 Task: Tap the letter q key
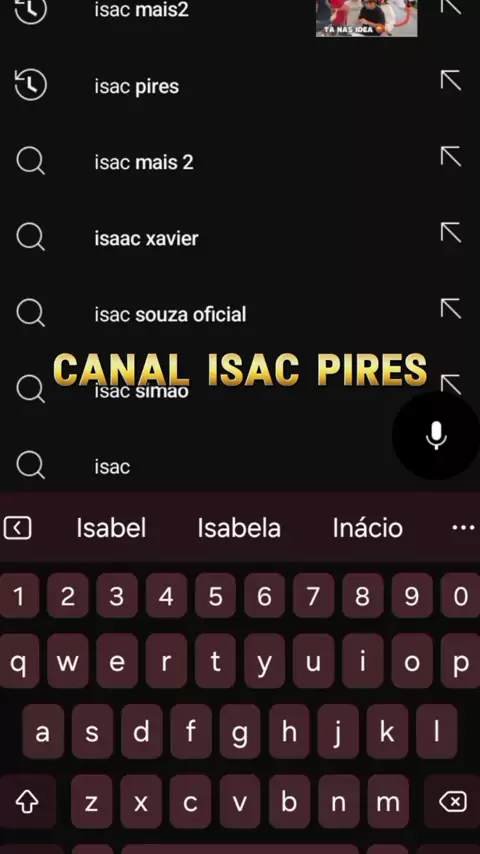19,663
